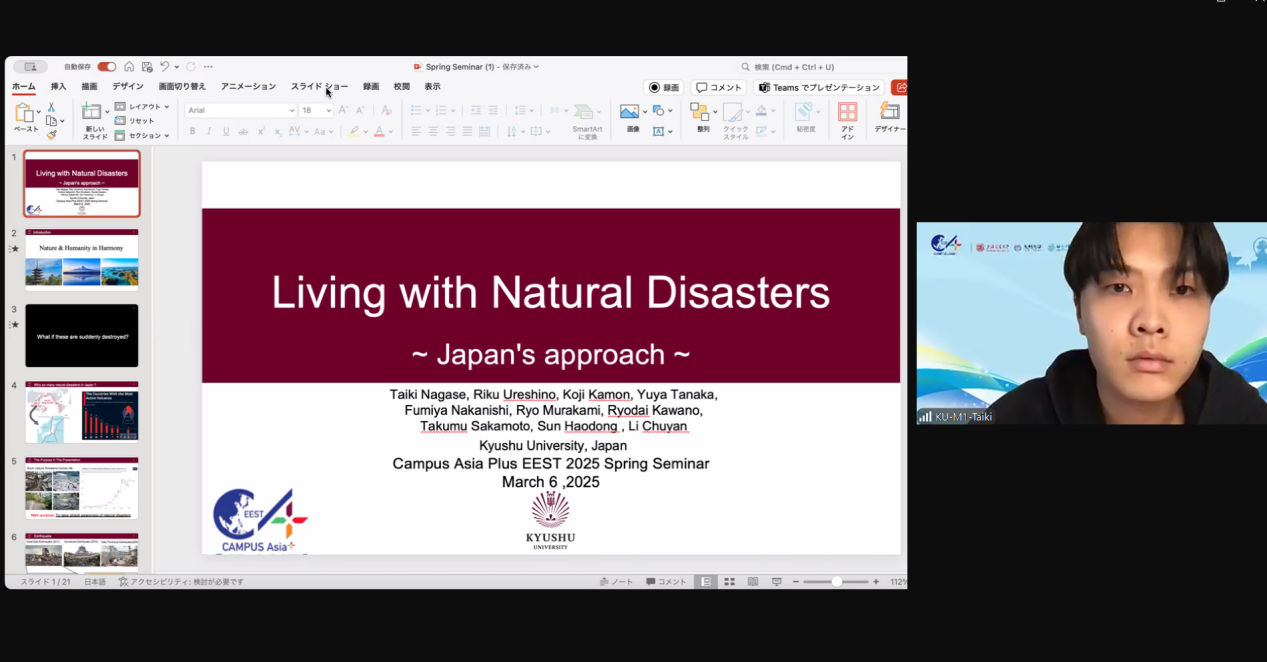Screen dimensions: 1267x662
Task: Open the Insert (挿入) ribbon tab
Action: pyautogui.click(x=58, y=87)
